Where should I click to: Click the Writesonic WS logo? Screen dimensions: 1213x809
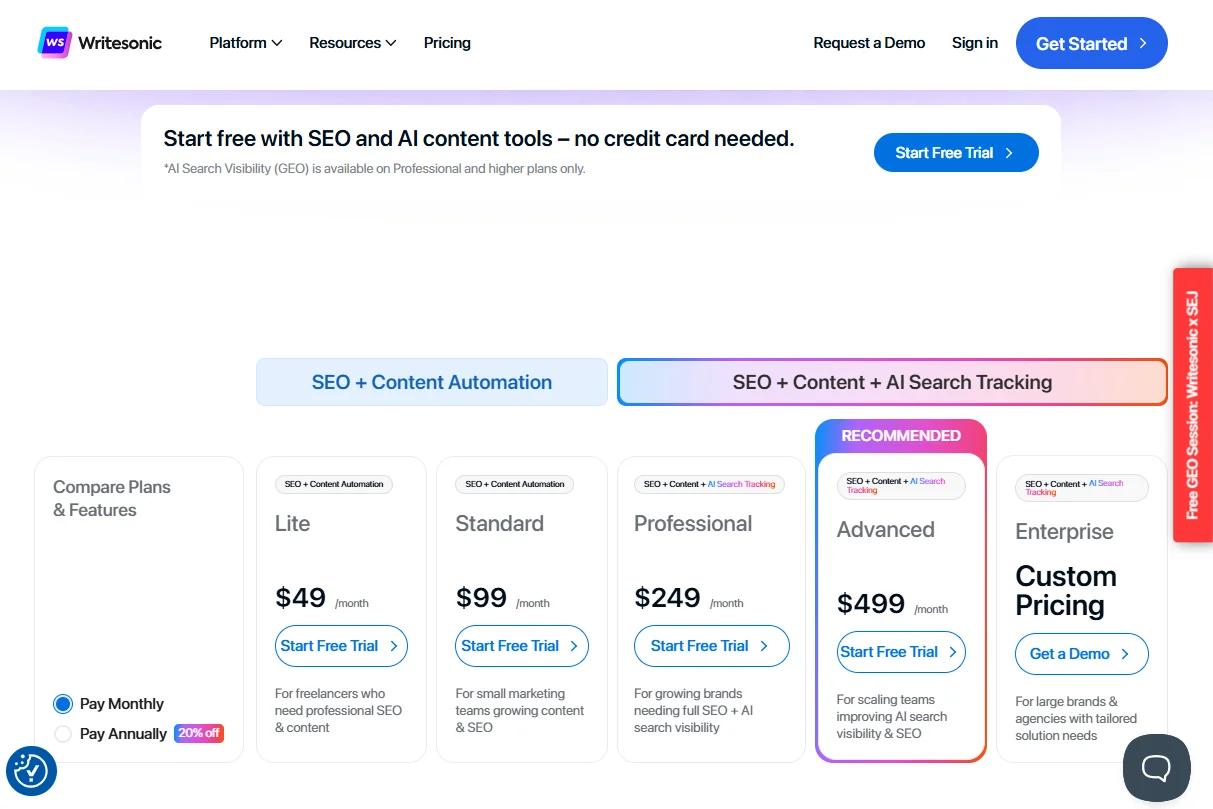(55, 42)
